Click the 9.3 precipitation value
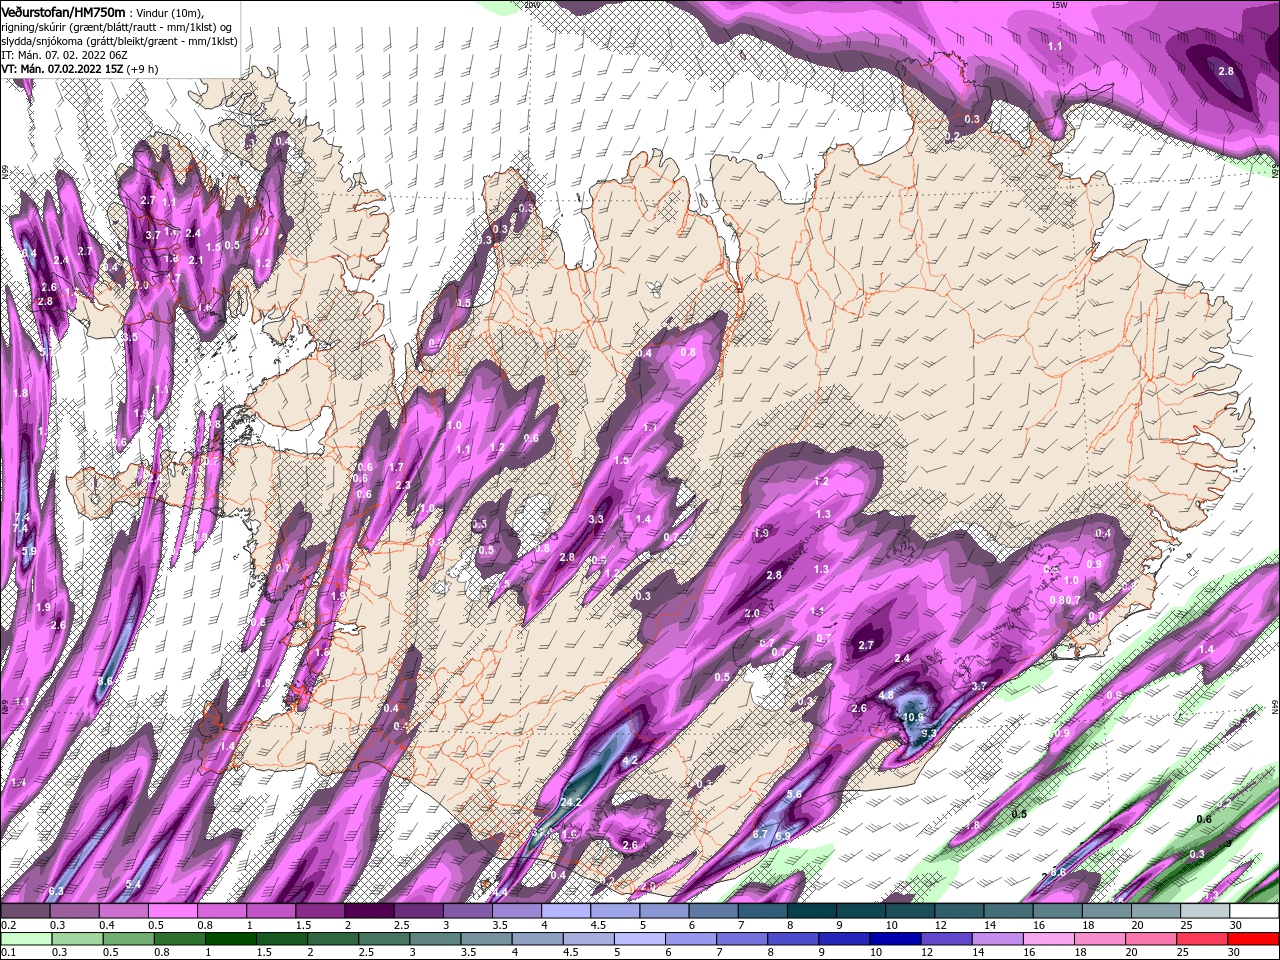 [x=928, y=733]
